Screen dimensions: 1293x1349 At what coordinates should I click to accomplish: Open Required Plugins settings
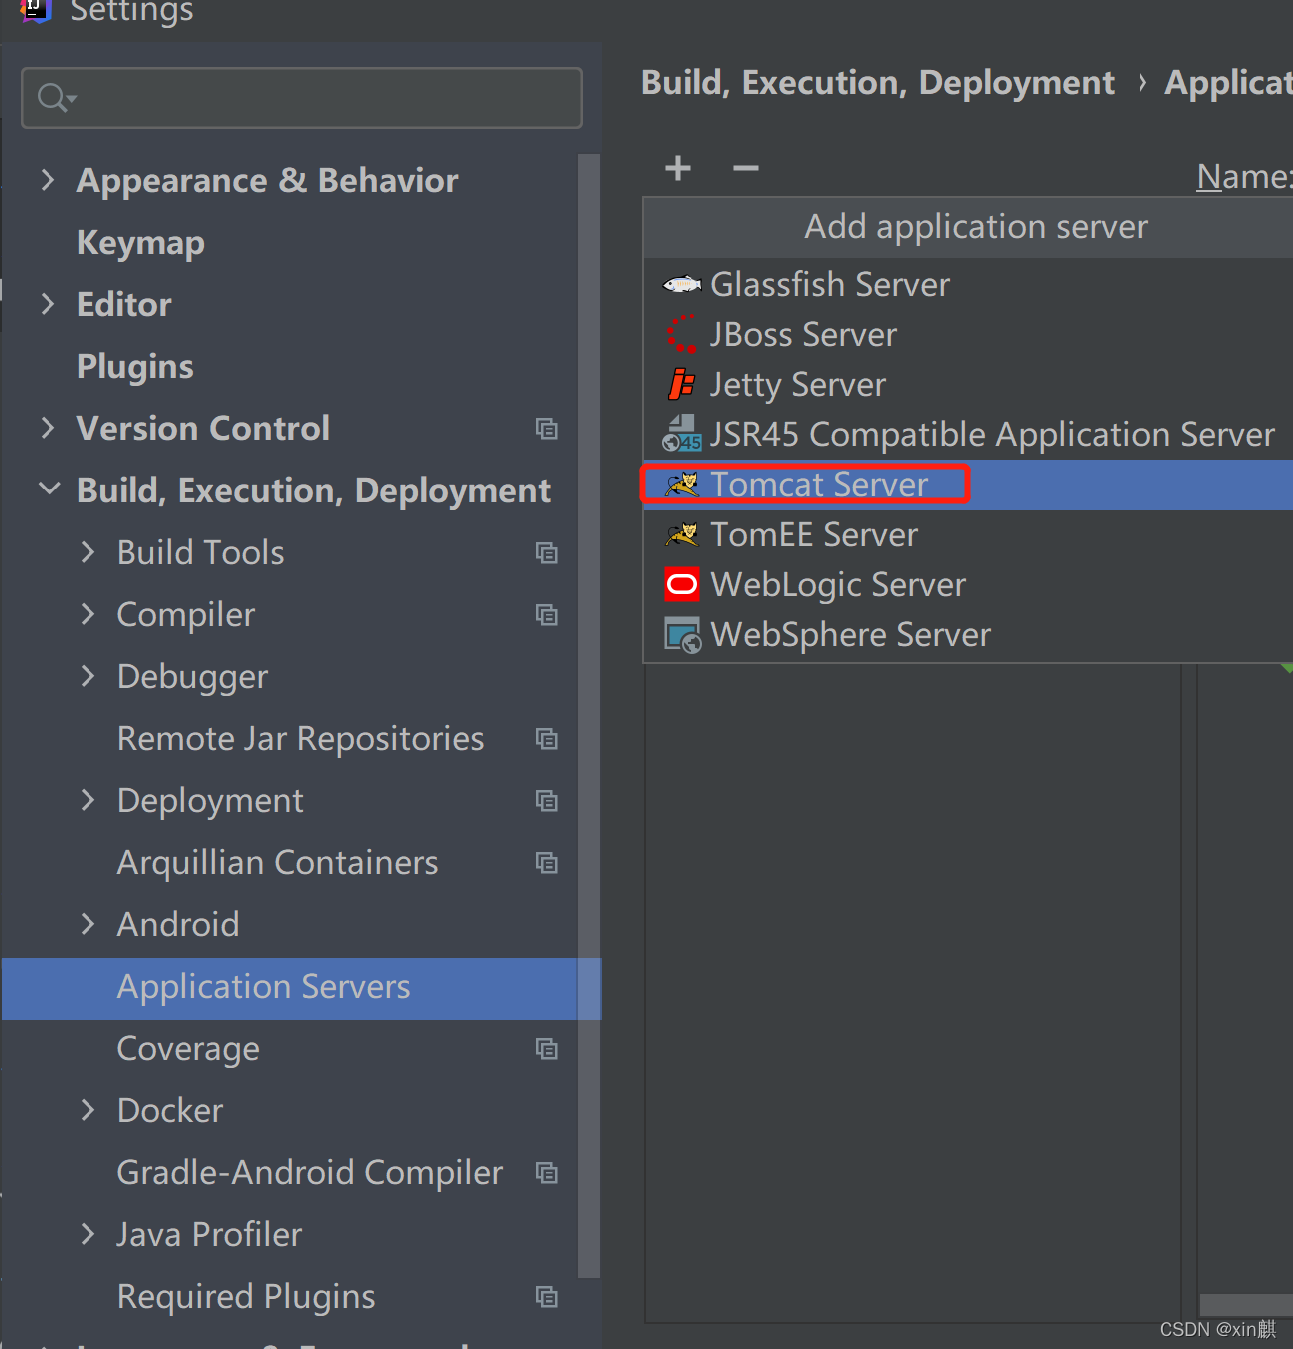coord(246,1297)
